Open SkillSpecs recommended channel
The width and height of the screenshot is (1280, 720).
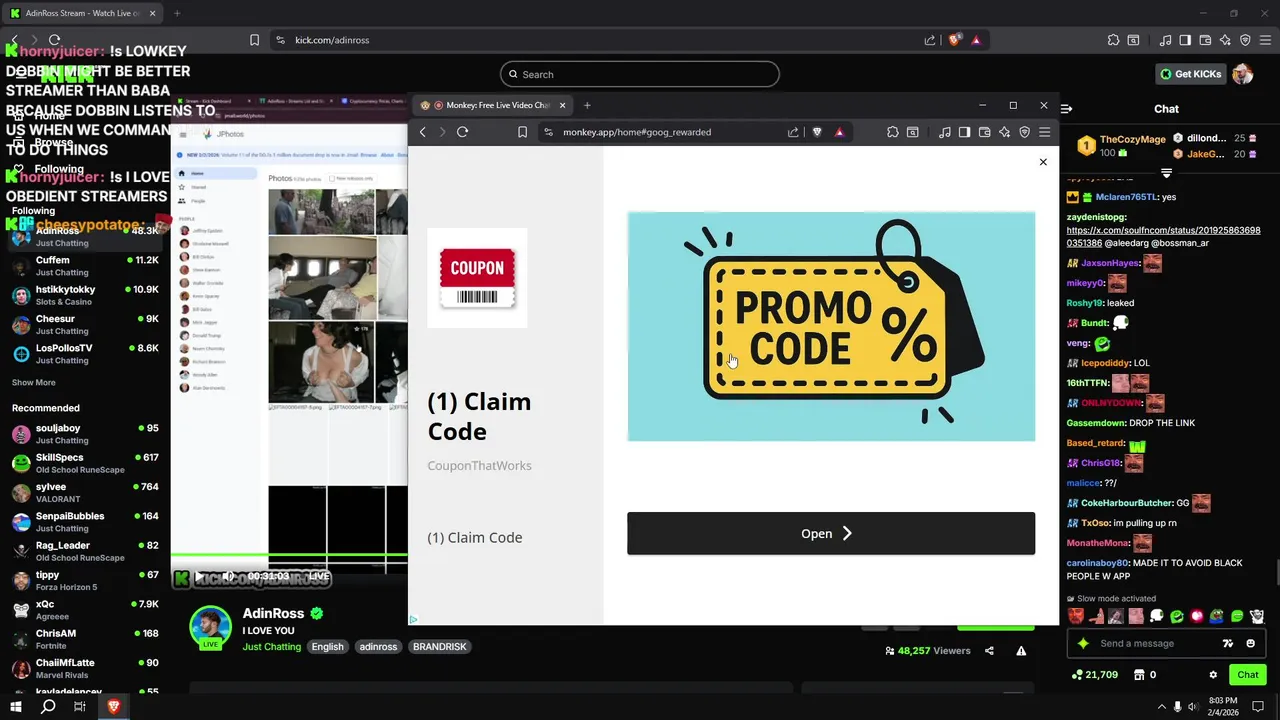click(85, 463)
